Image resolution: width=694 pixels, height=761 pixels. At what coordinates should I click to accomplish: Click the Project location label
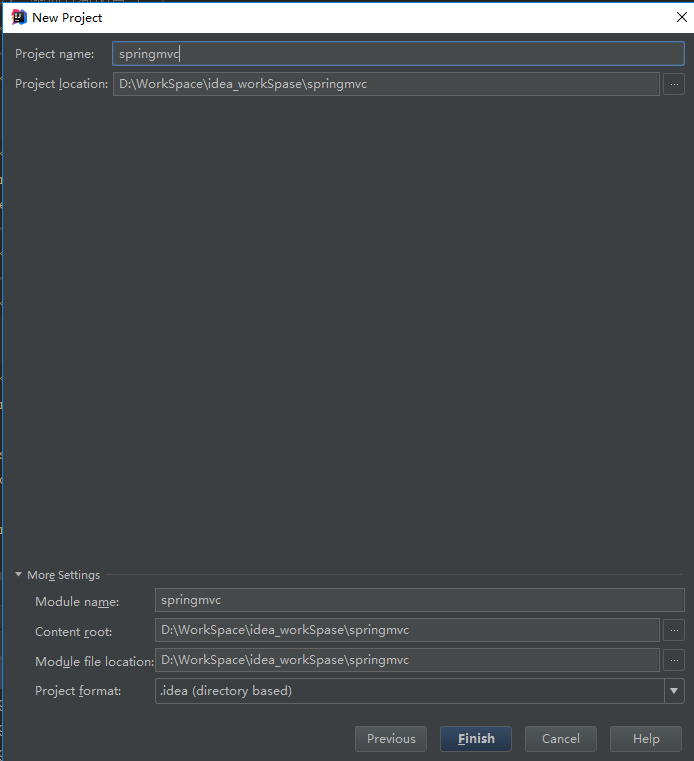coord(62,84)
